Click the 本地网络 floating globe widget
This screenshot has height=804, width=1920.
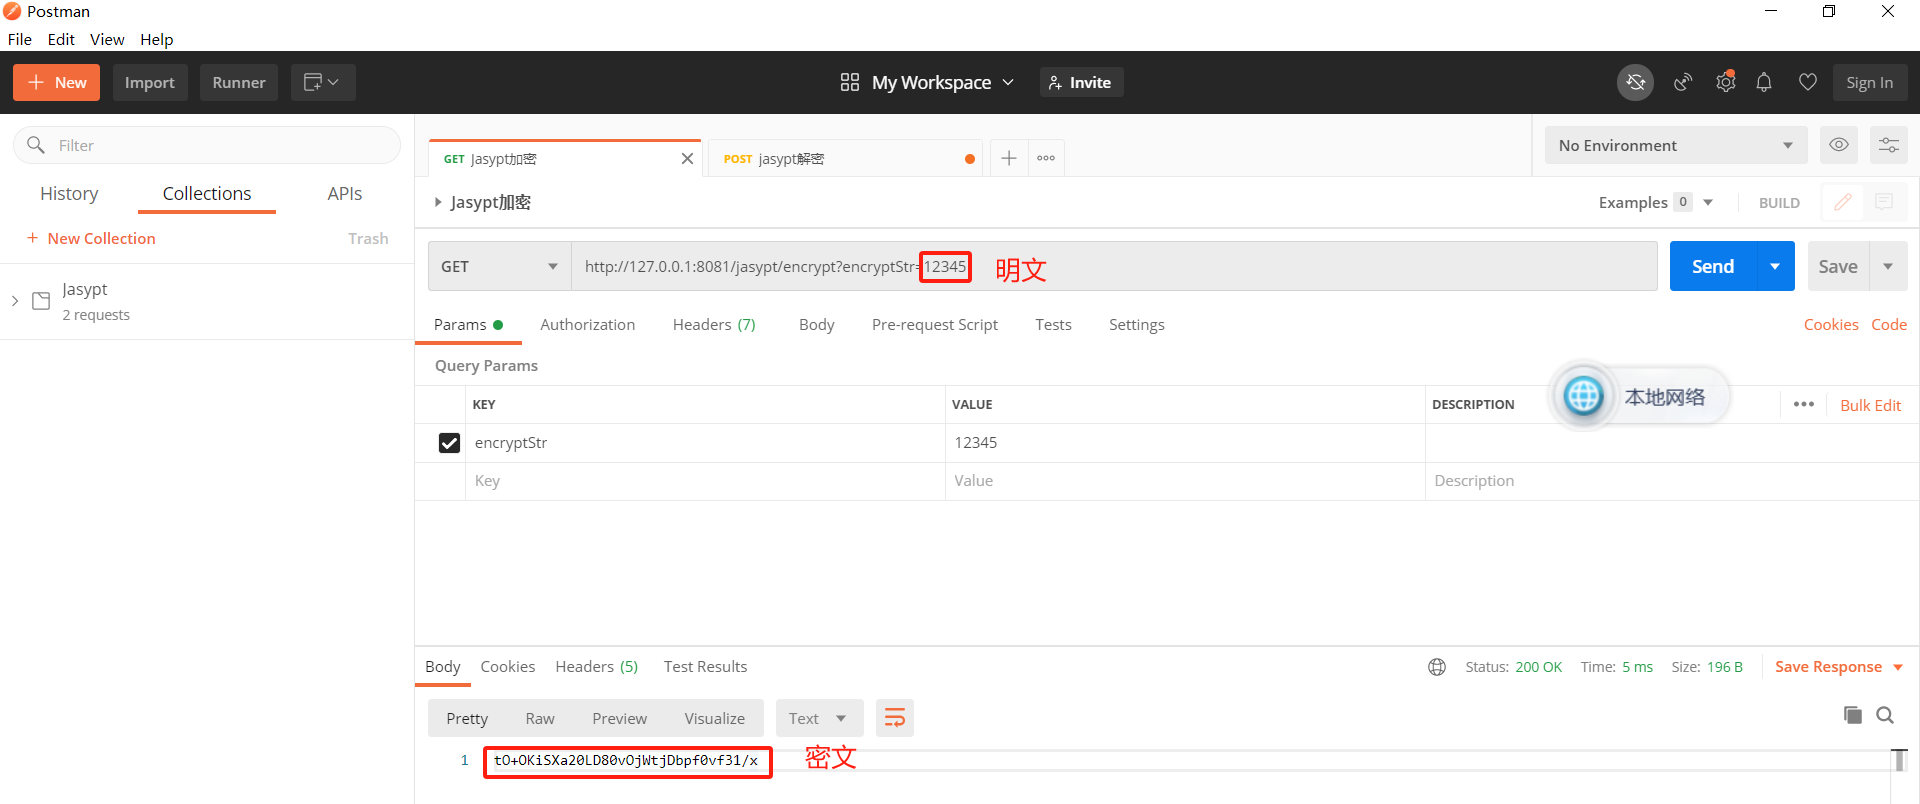point(1583,396)
